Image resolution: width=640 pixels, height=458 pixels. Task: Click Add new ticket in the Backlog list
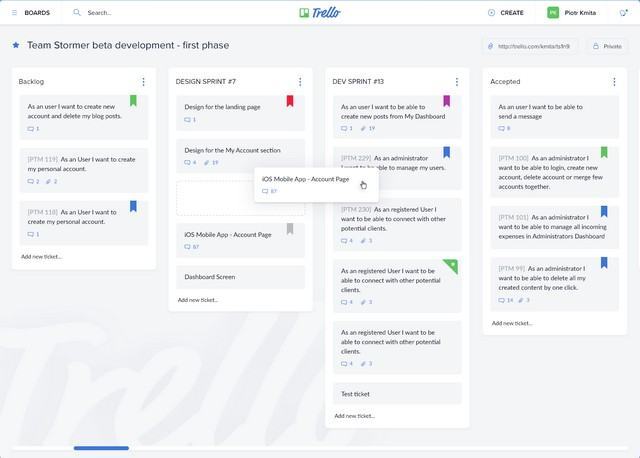point(41,257)
